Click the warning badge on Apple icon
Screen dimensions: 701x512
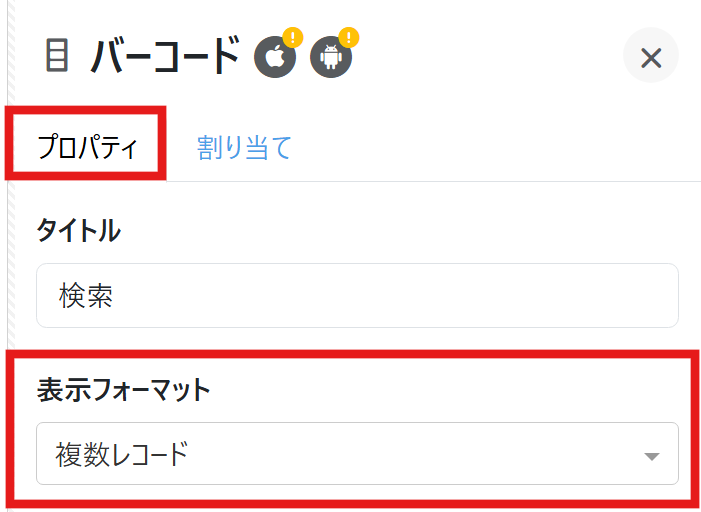[293, 38]
